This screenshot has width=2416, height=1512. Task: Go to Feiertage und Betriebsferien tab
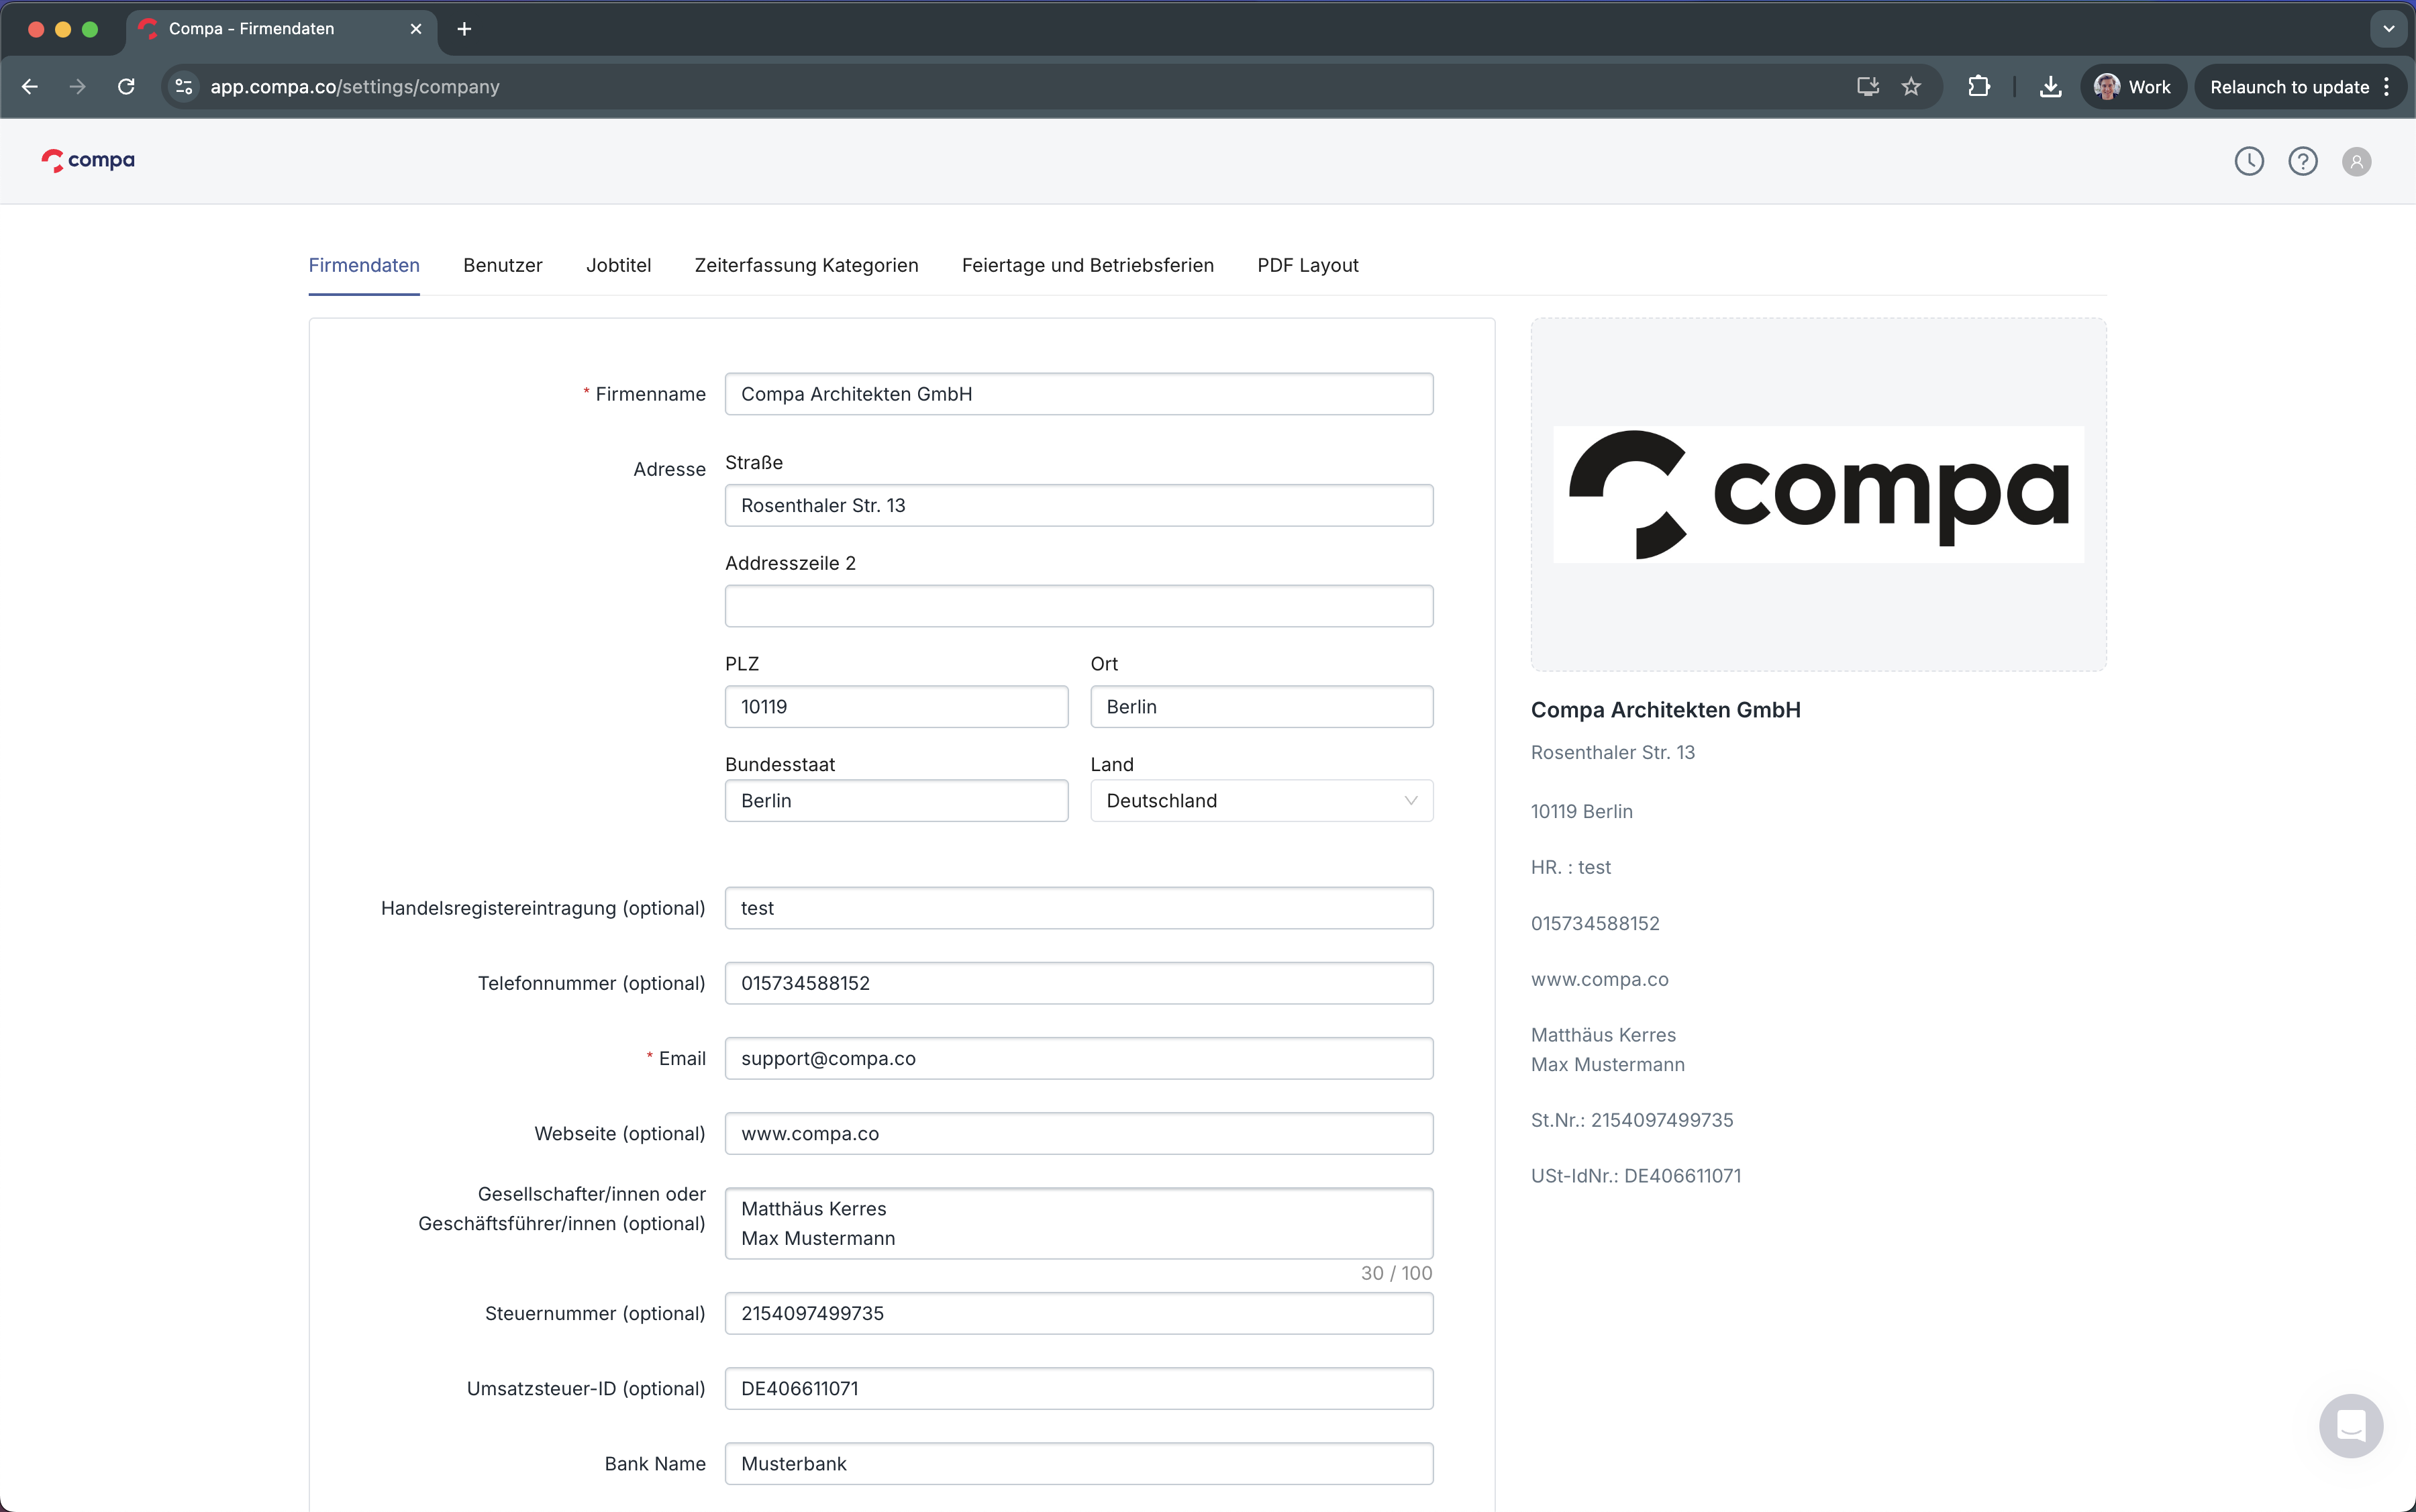(1087, 265)
